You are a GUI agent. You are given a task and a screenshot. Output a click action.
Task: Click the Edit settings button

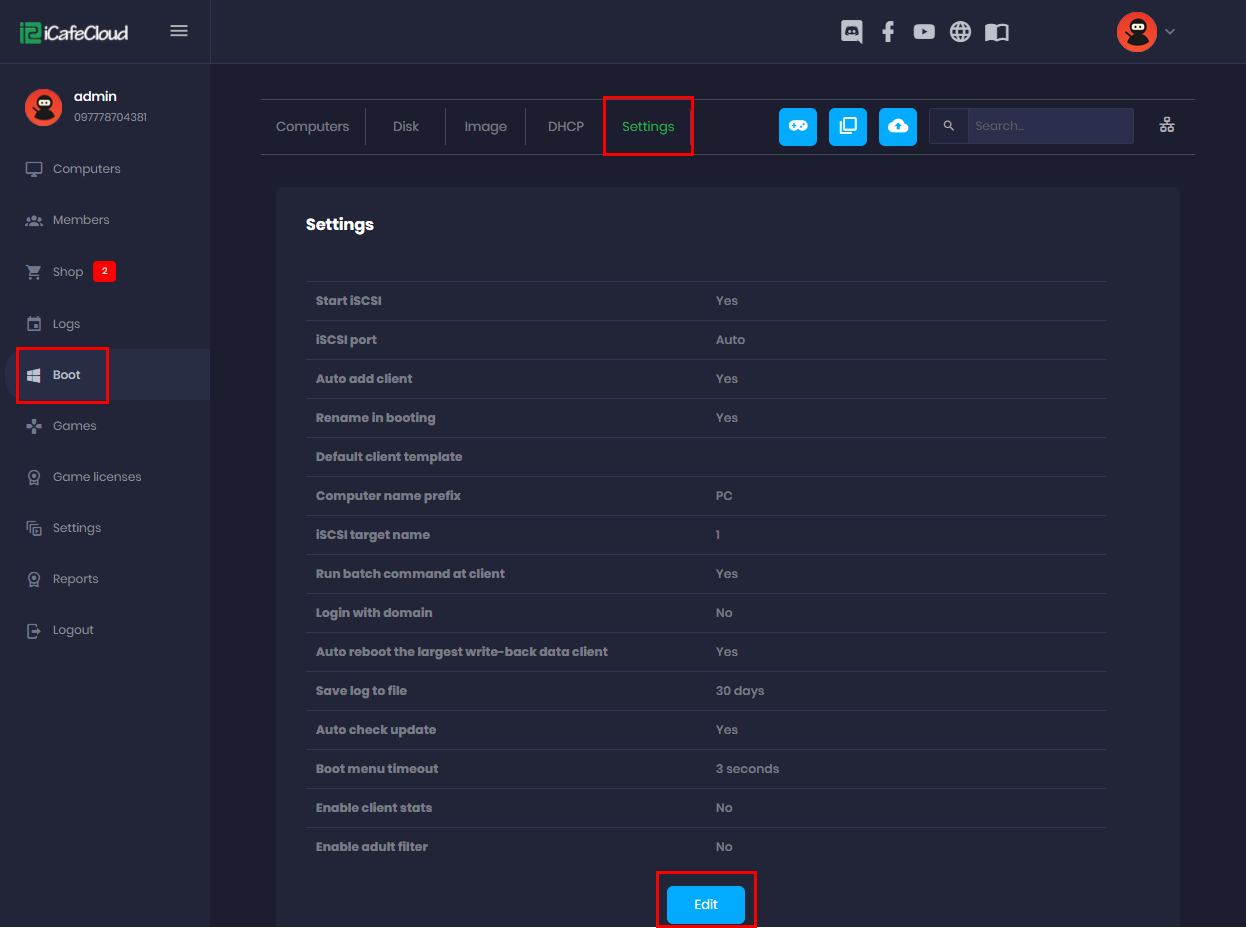pos(706,904)
